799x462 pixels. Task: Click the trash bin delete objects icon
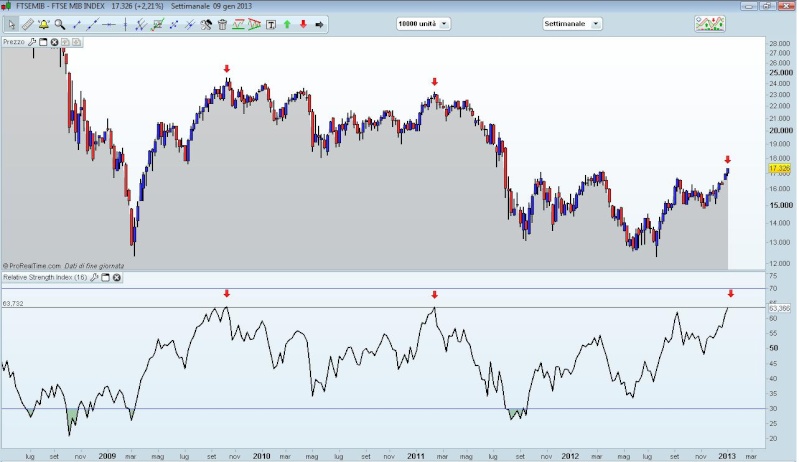click(222, 24)
